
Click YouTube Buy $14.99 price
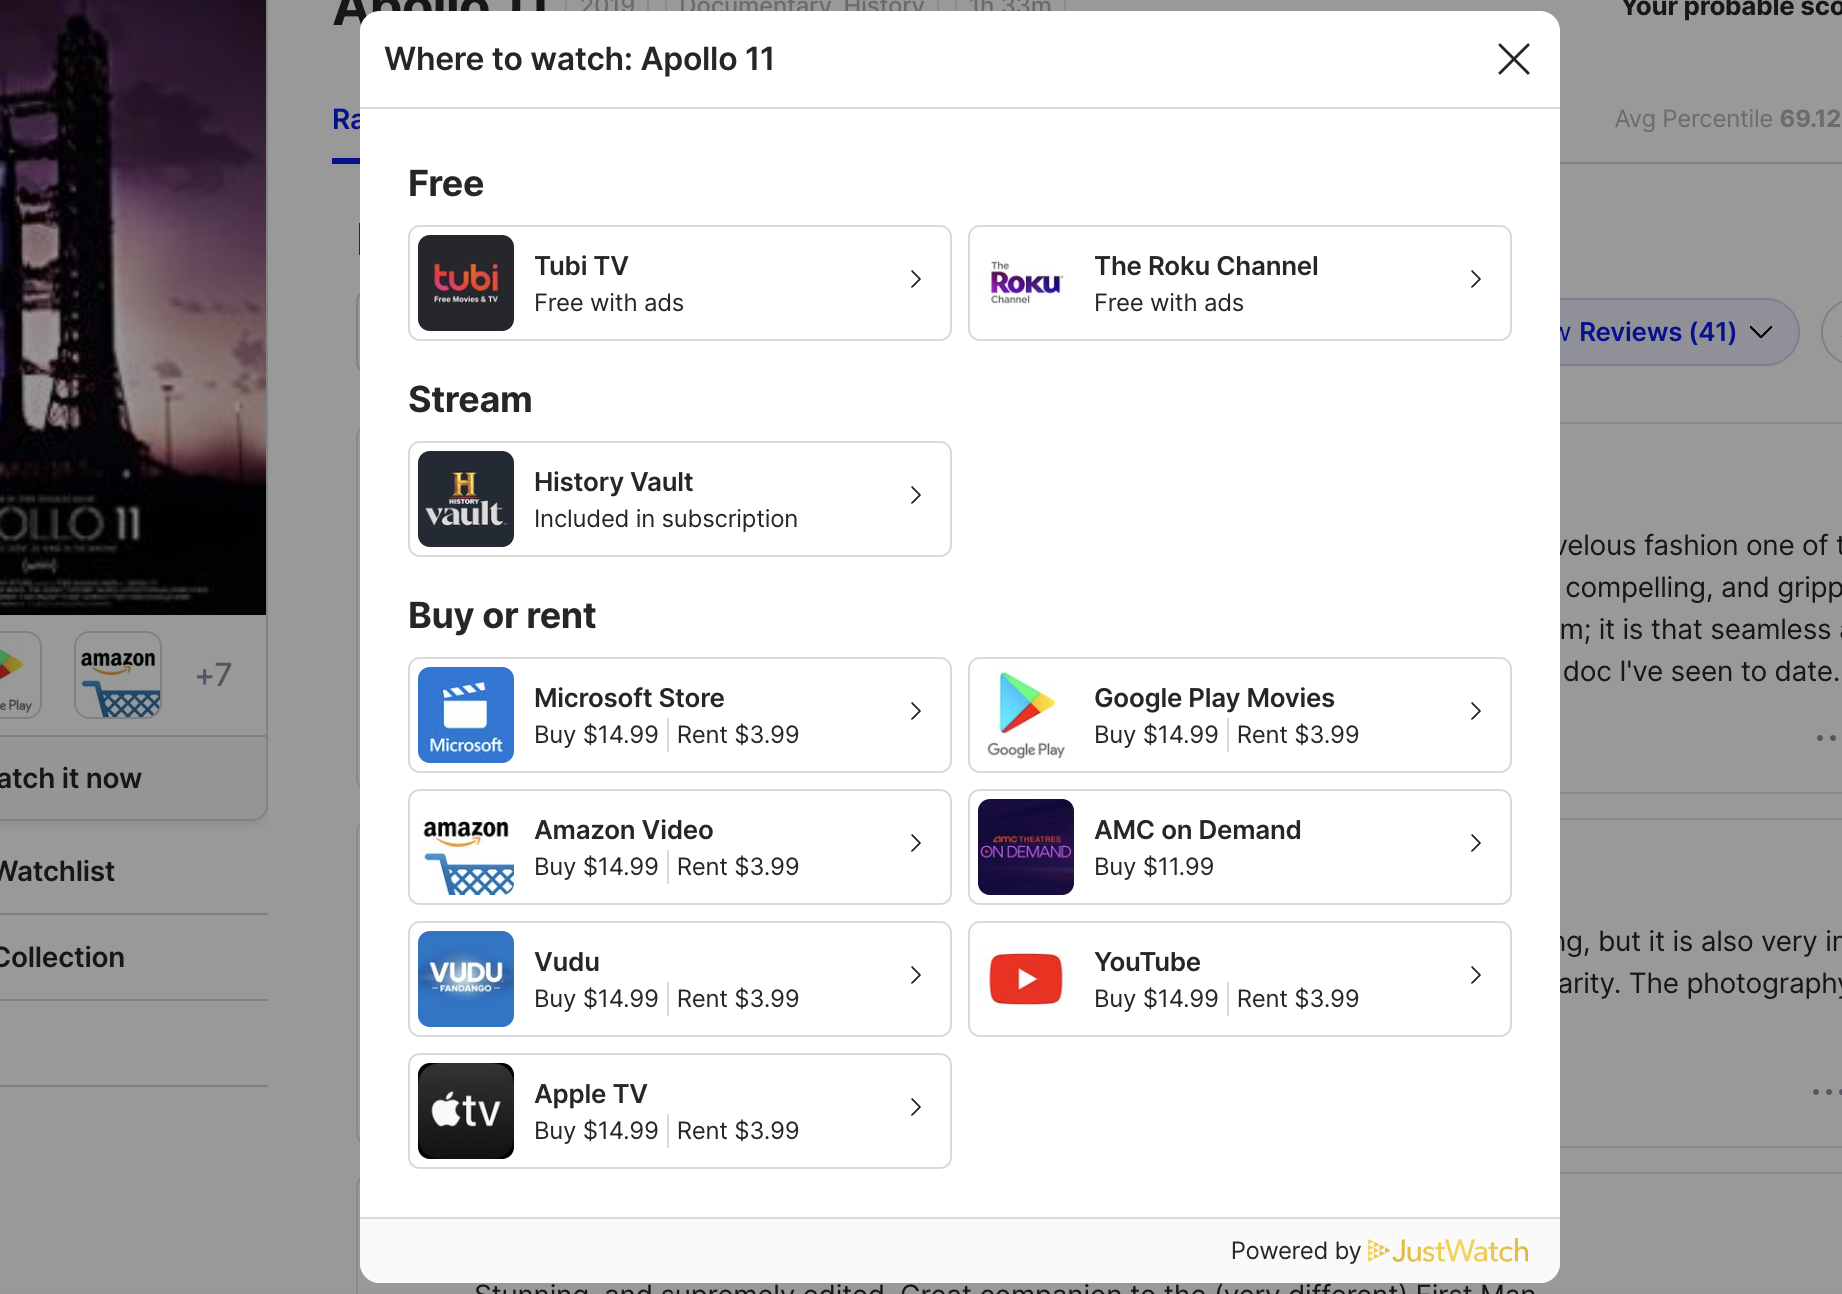[x=1156, y=999]
